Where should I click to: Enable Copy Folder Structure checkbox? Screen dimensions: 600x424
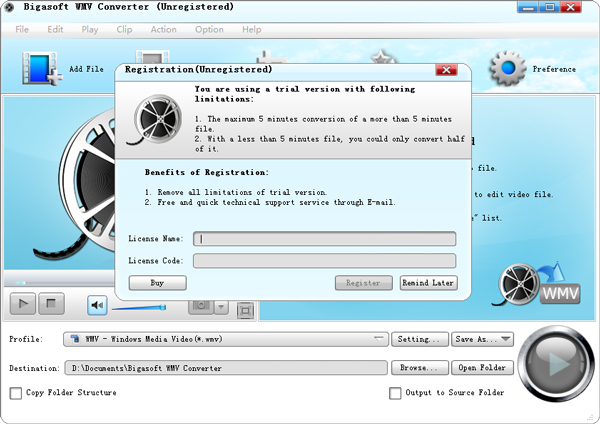click(15, 393)
